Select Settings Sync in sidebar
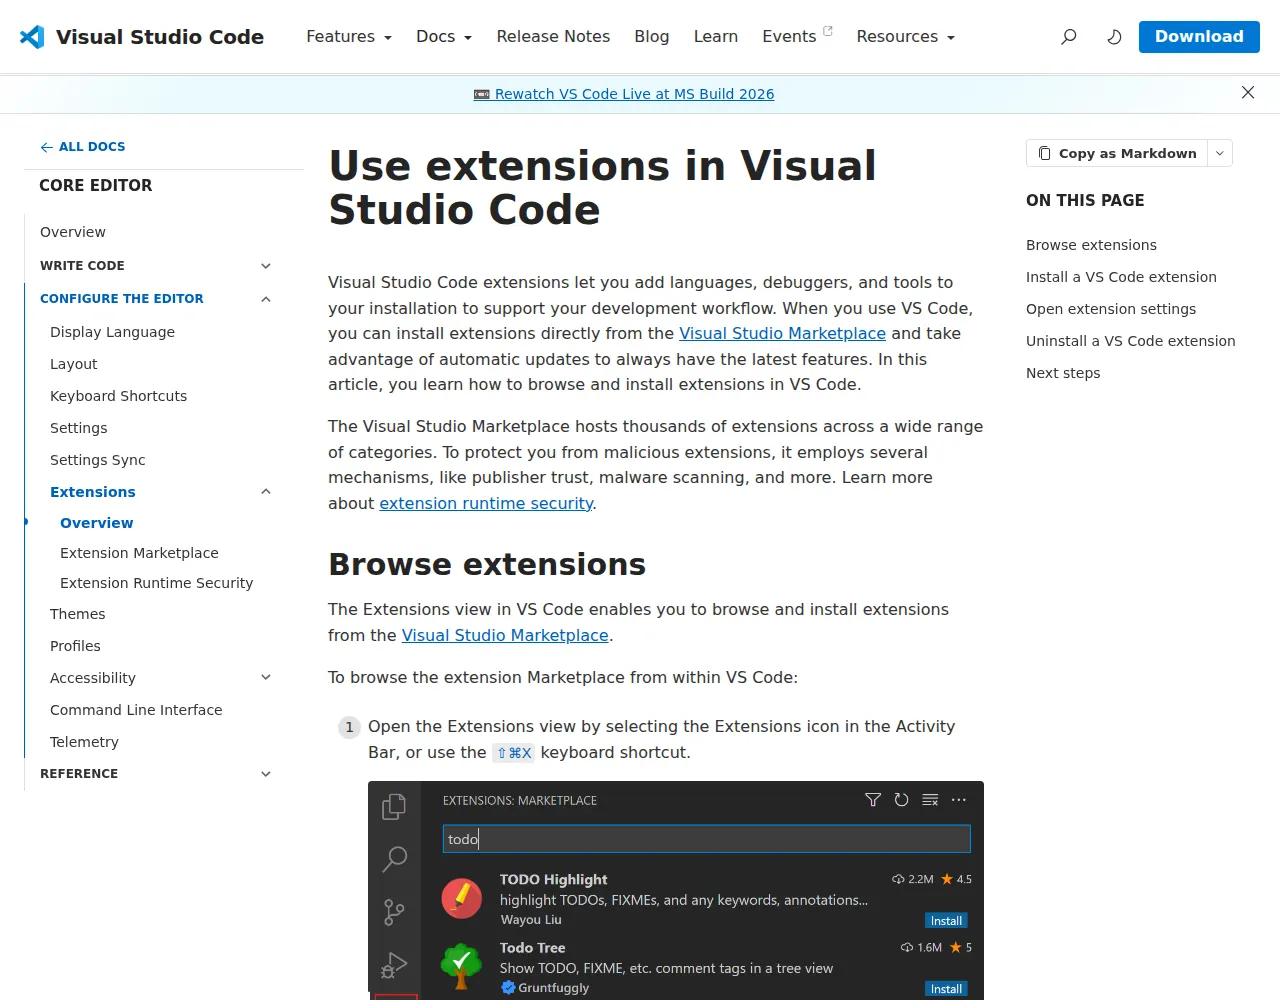The height and width of the screenshot is (1000, 1280). tap(98, 460)
